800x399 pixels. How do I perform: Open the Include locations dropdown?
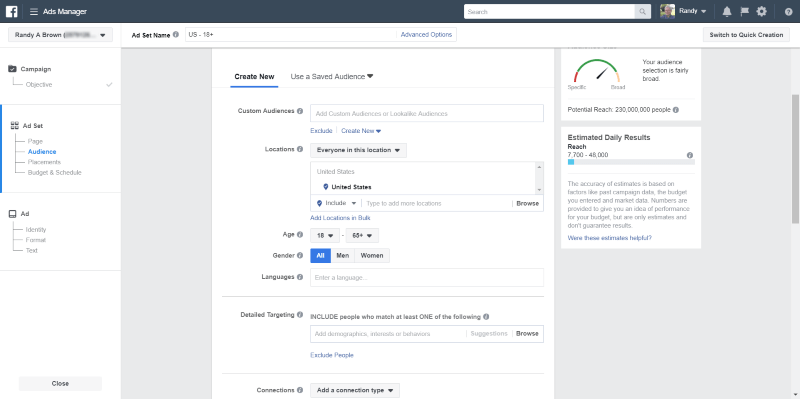[x=336, y=203]
